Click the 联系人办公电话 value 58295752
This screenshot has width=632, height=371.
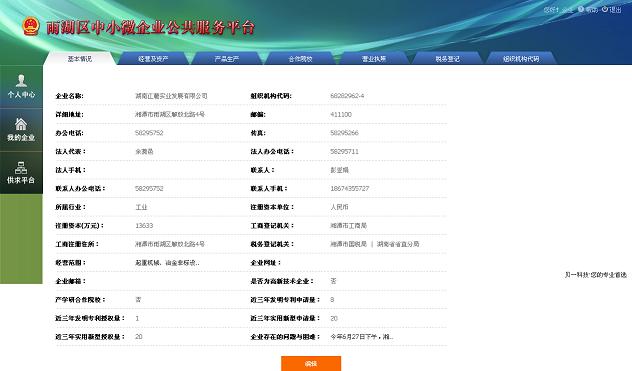point(149,188)
